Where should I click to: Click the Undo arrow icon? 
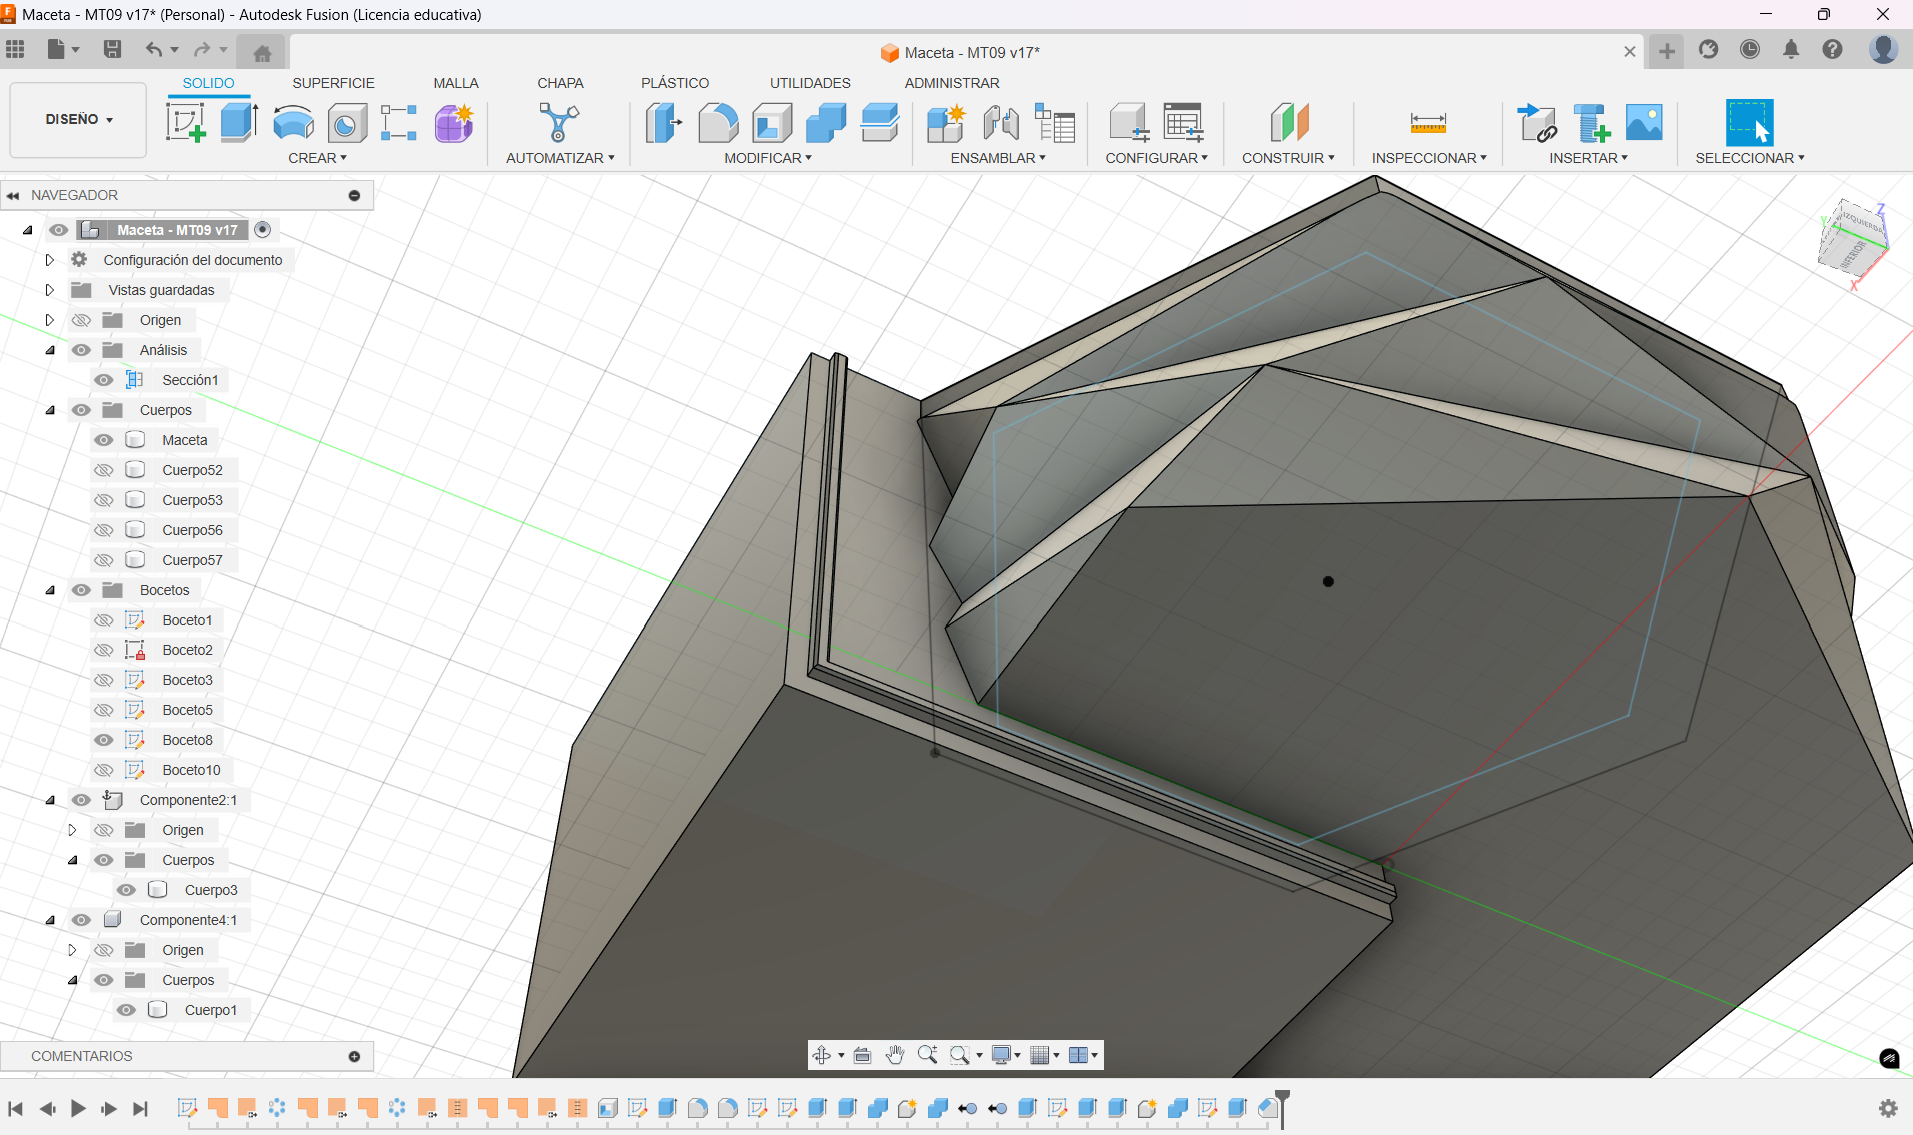coord(153,49)
